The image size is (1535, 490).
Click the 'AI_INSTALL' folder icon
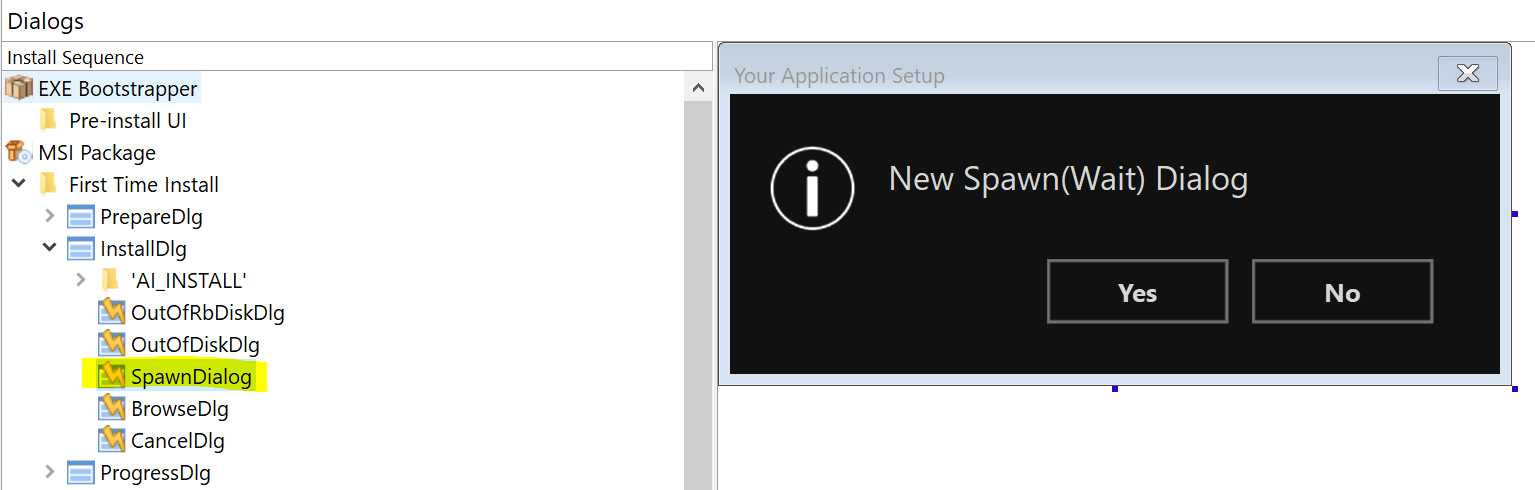[x=110, y=280]
